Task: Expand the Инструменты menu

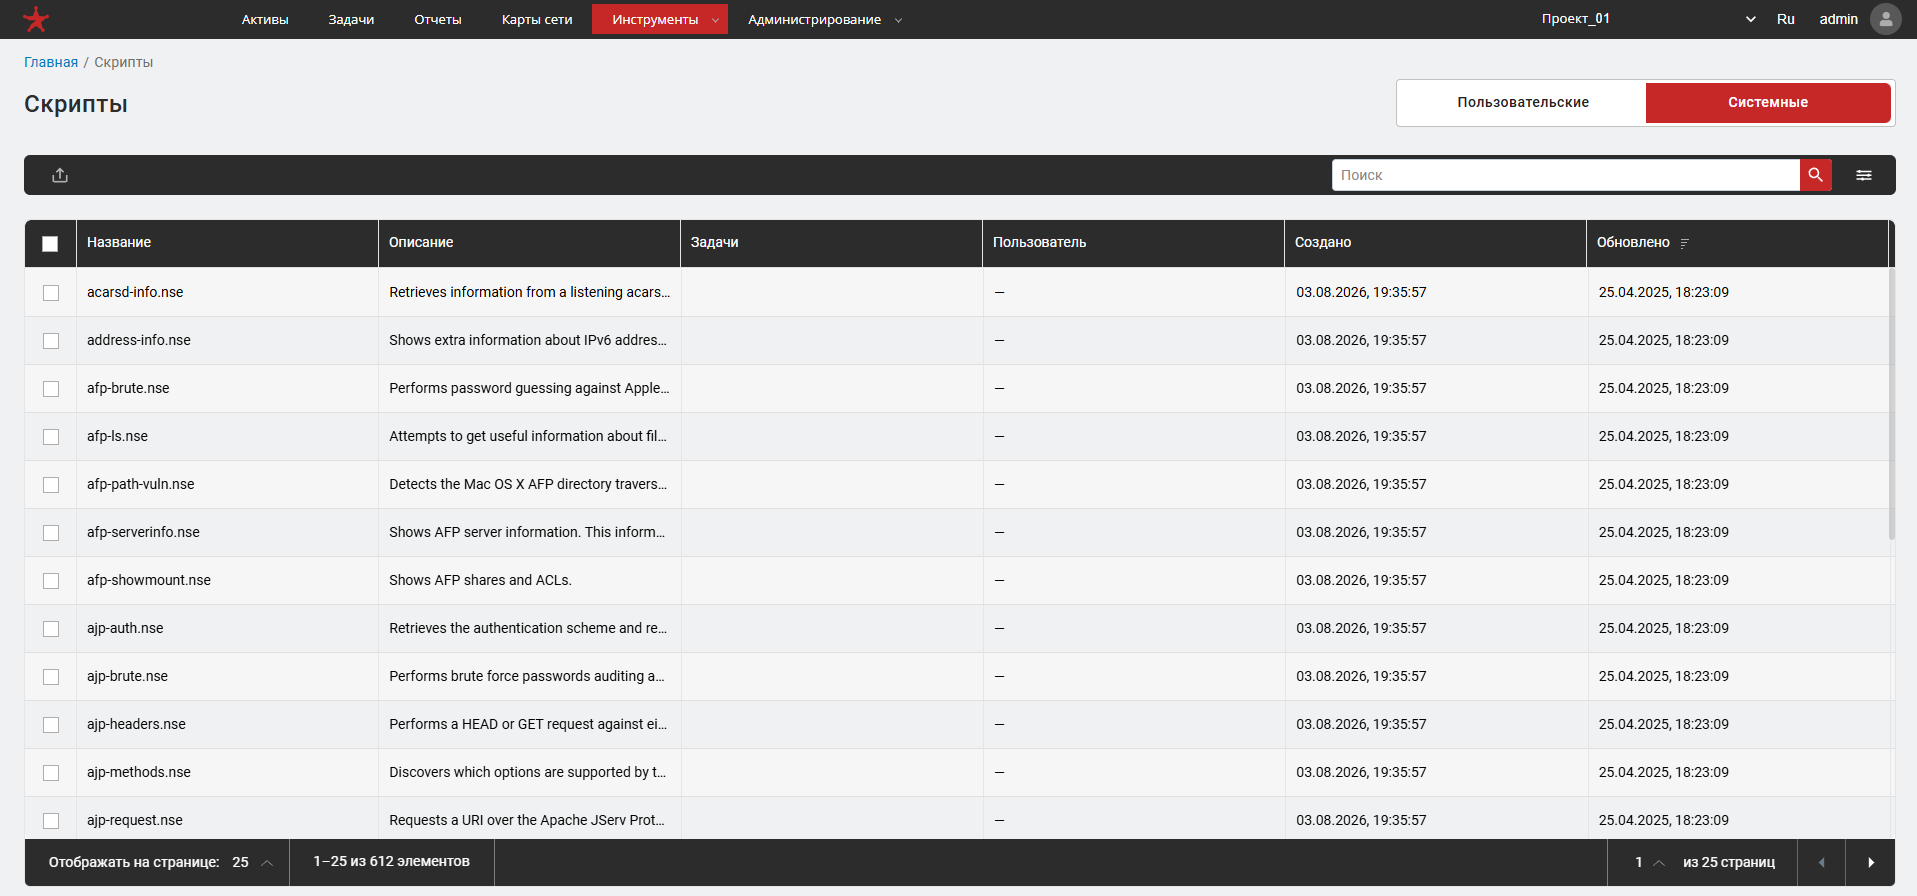Action: (660, 19)
